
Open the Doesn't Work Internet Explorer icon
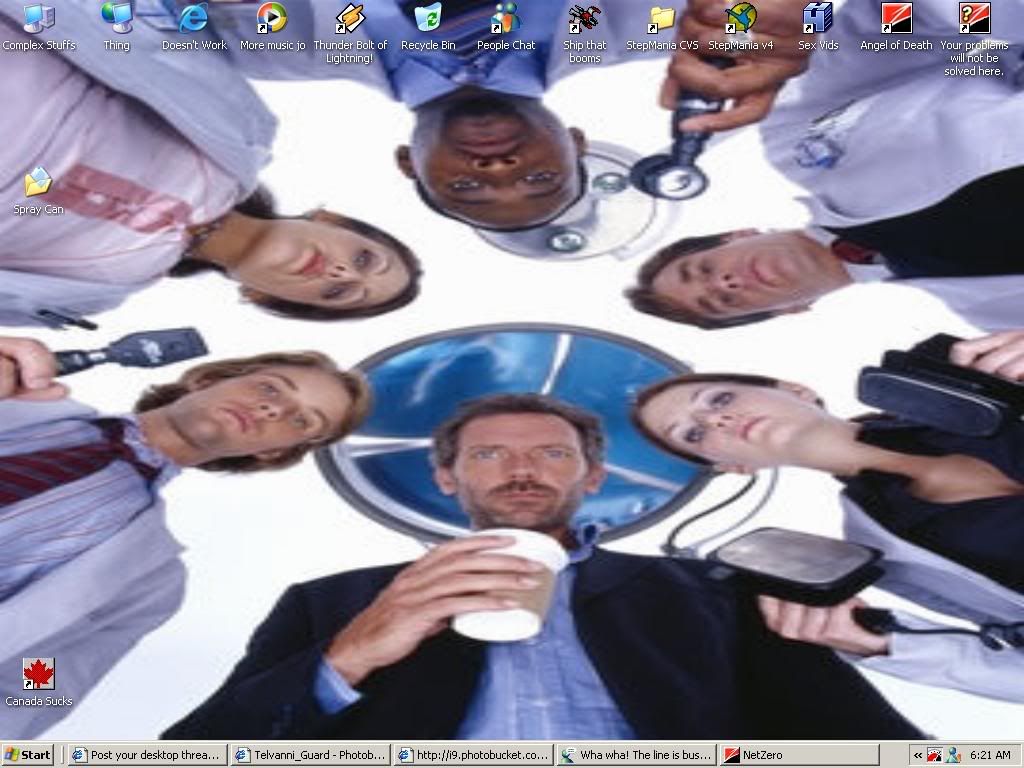194,18
